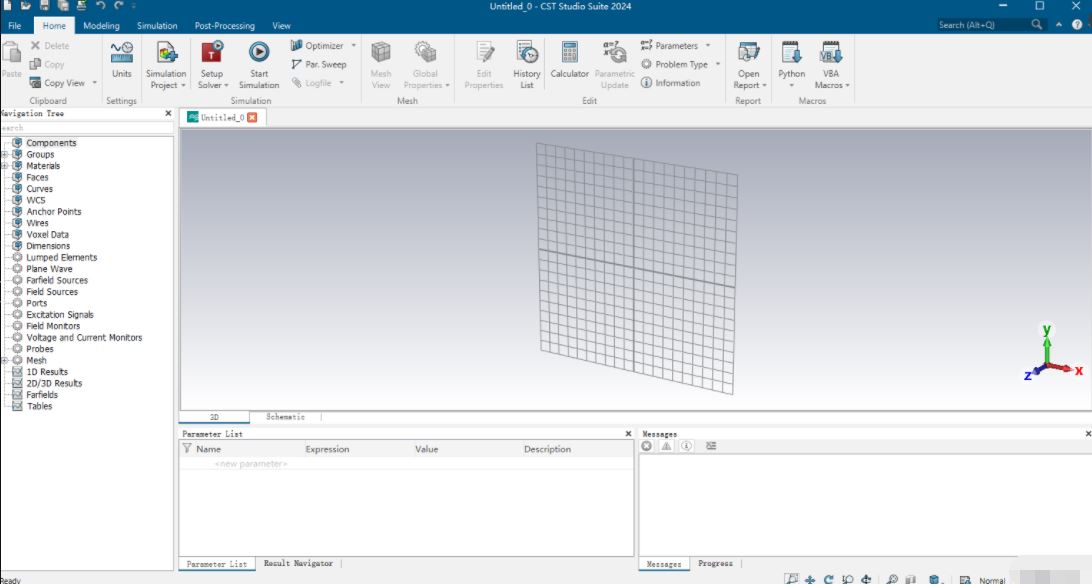
Task: Switch to the Schematic view tab
Action: 284,416
